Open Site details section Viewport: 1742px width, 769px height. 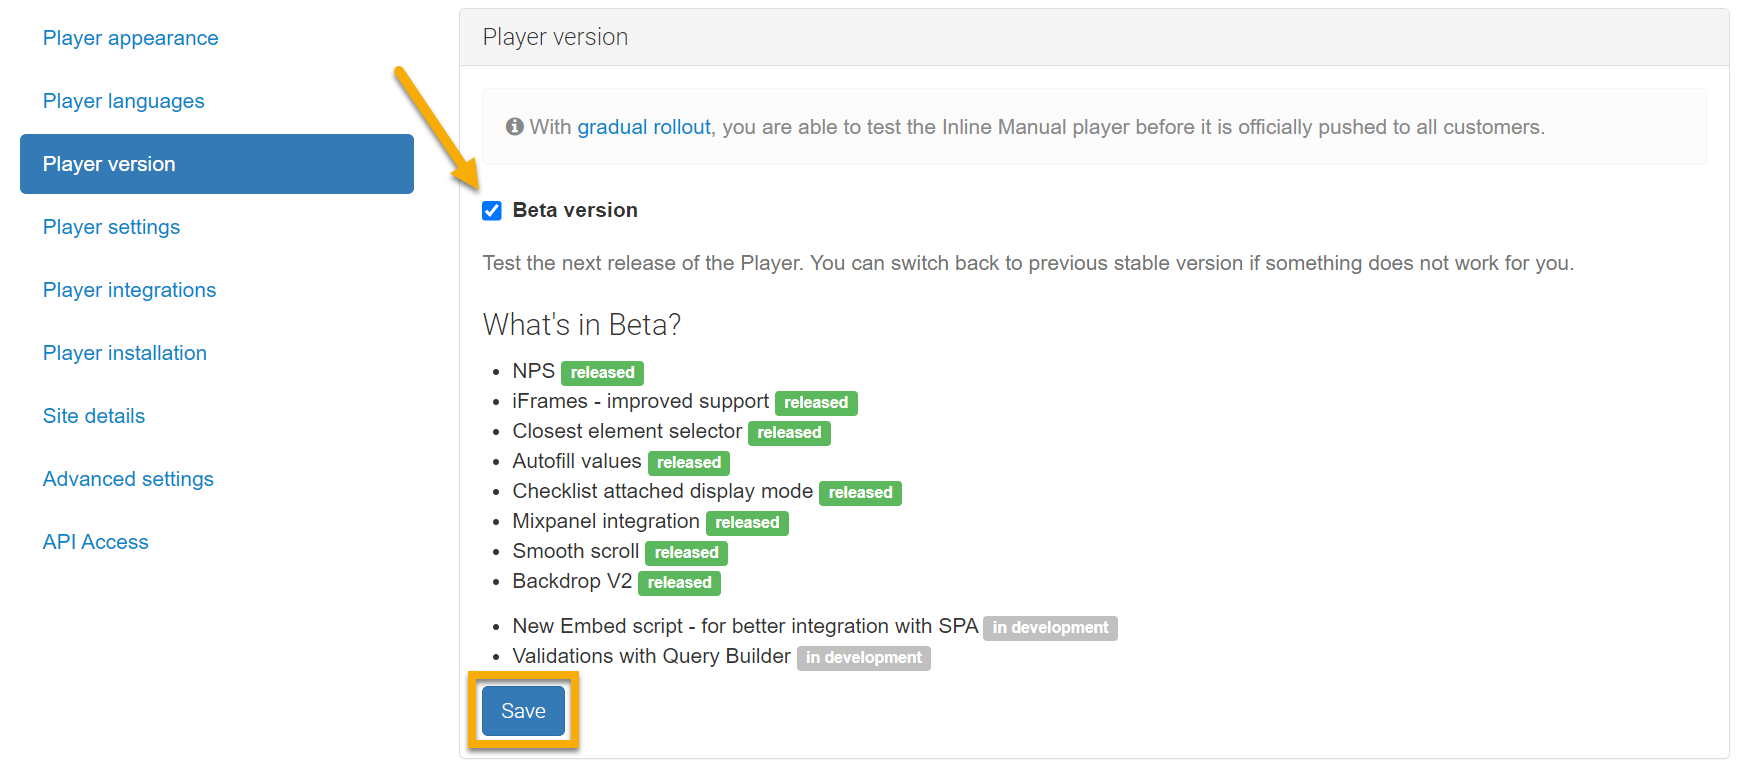pyautogui.click(x=94, y=416)
